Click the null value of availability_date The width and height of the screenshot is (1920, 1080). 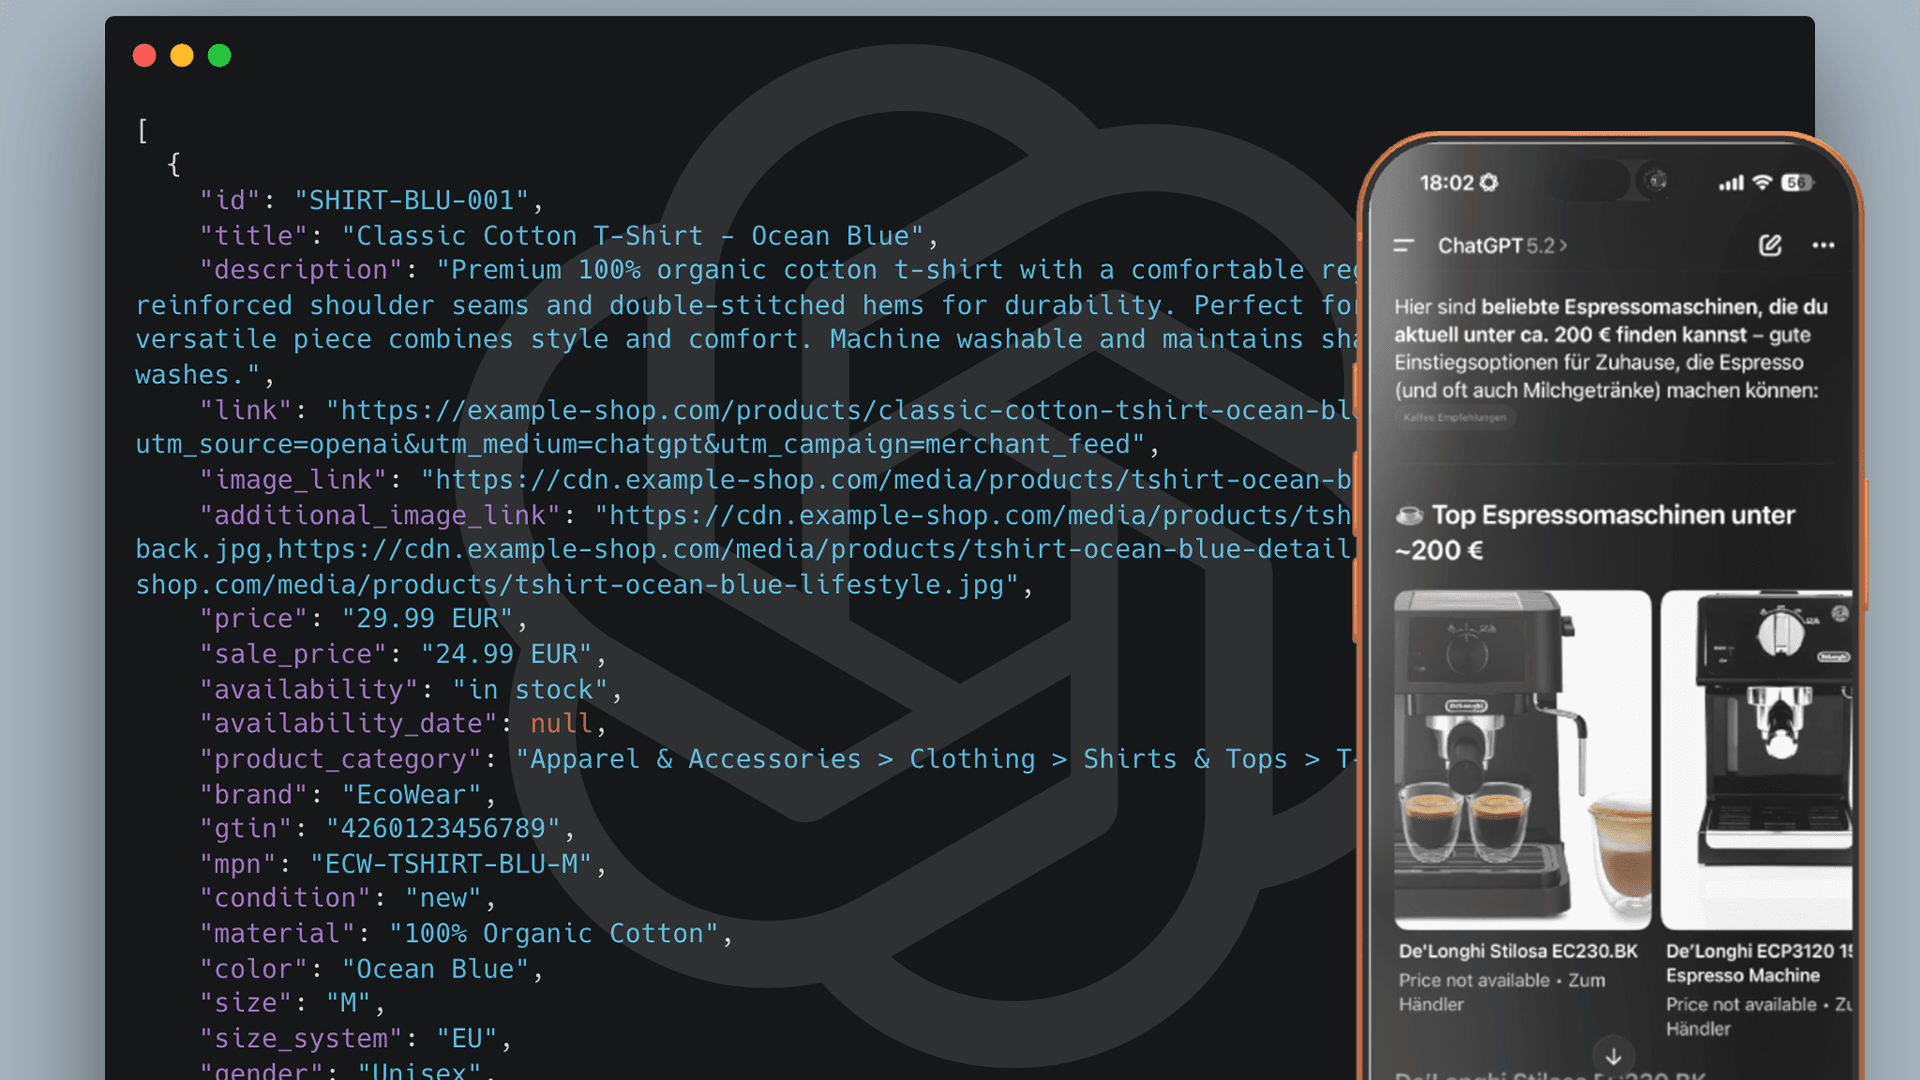click(x=561, y=723)
